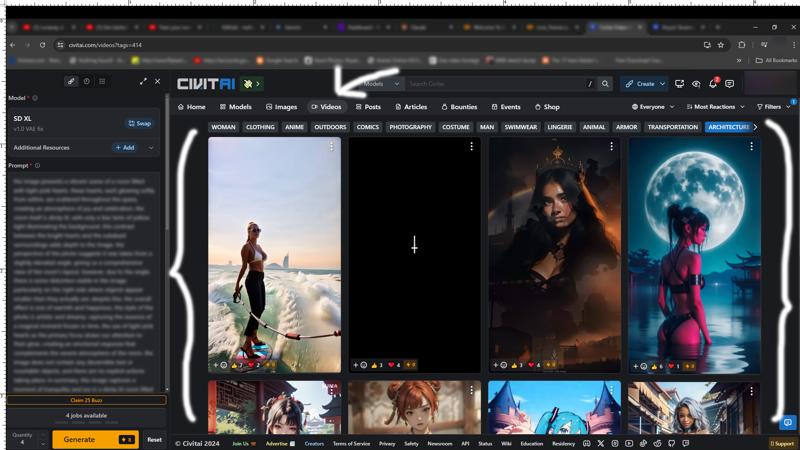Go to the Bounties tab
800x450 pixels.
pyautogui.click(x=459, y=107)
